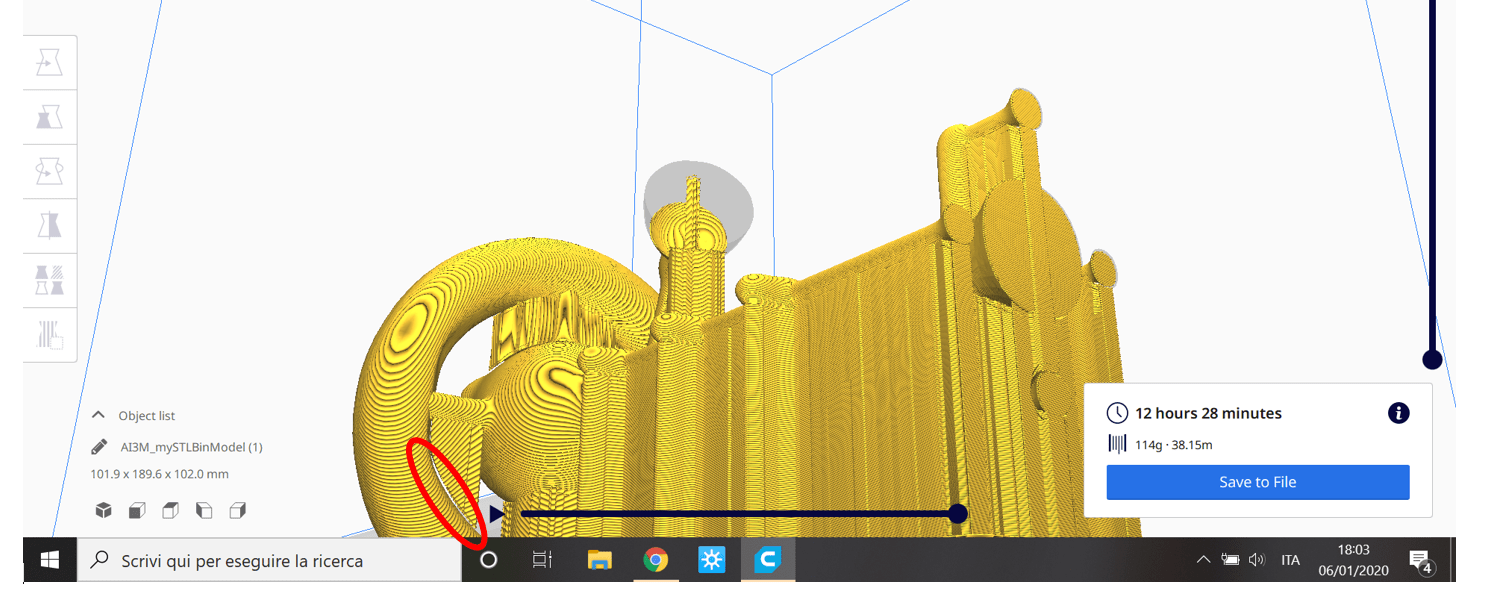The height and width of the screenshot is (612, 1494).
Task: Show hidden system tray icons
Action: 1203,560
